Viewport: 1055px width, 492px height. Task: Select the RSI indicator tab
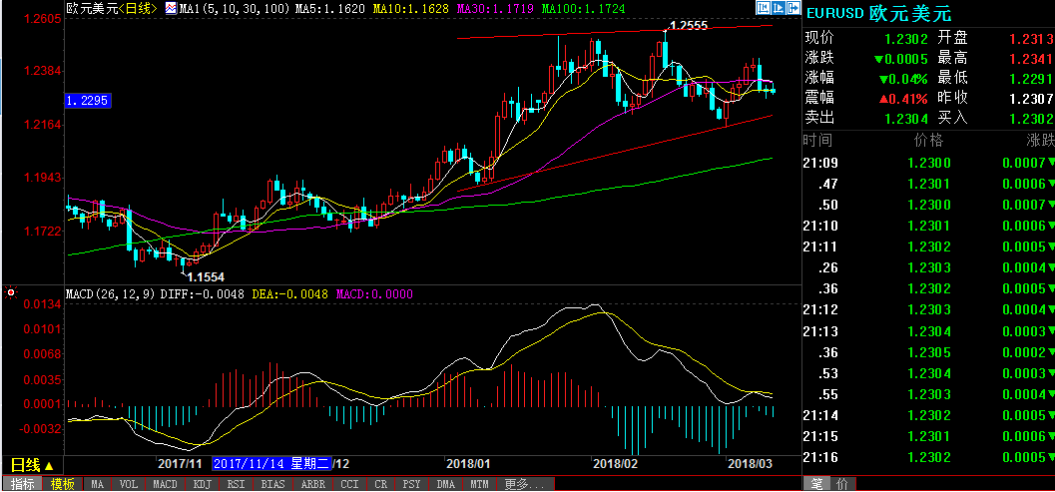[235, 485]
